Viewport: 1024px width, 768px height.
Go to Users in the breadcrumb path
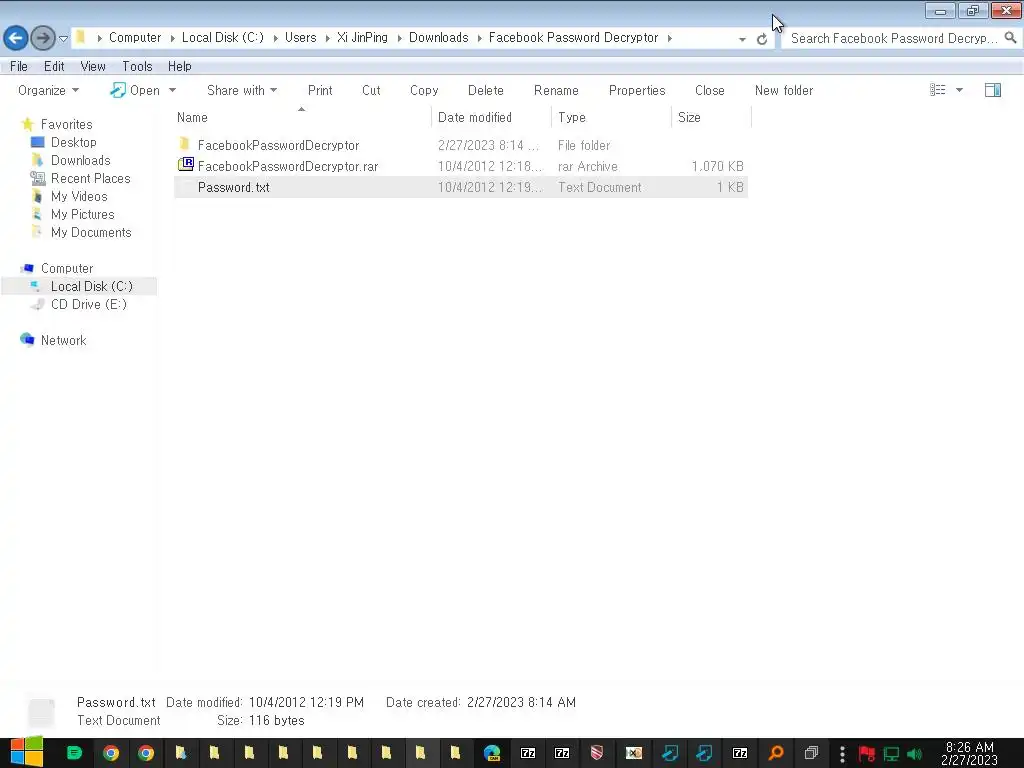(300, 38)
